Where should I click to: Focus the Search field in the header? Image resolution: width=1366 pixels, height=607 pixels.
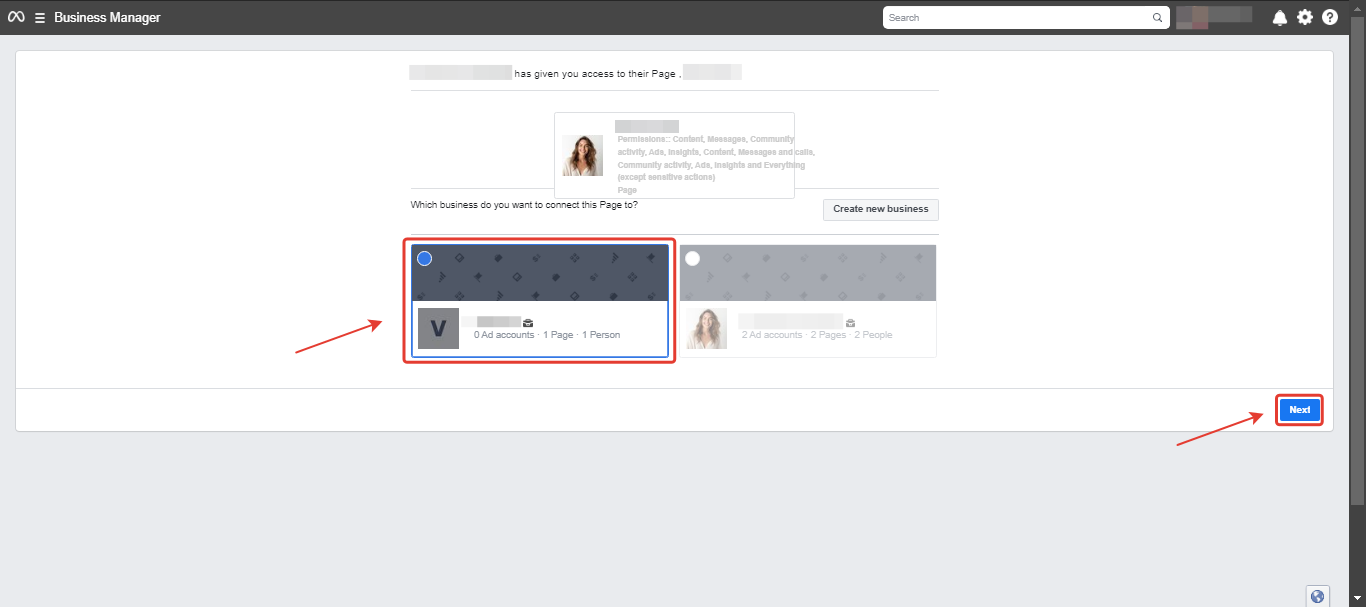coord(1026,18)
